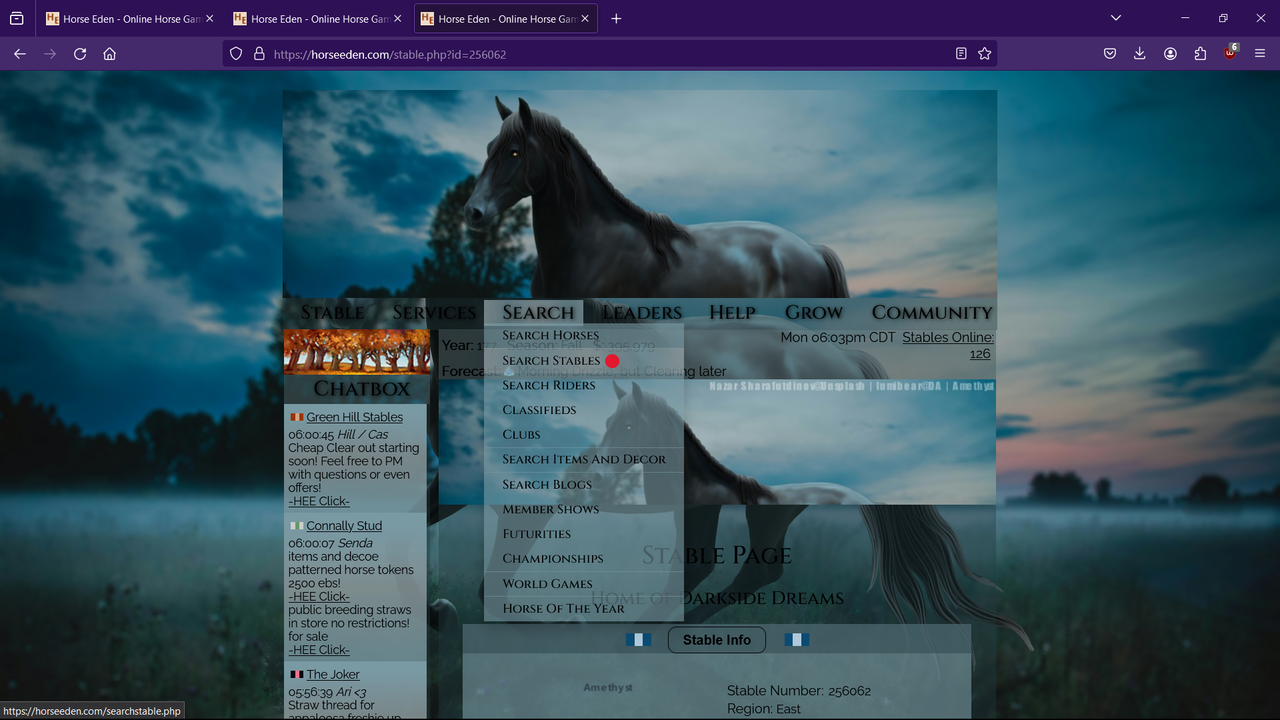
Task: Click the Chatbox heading
Action: 362,388
